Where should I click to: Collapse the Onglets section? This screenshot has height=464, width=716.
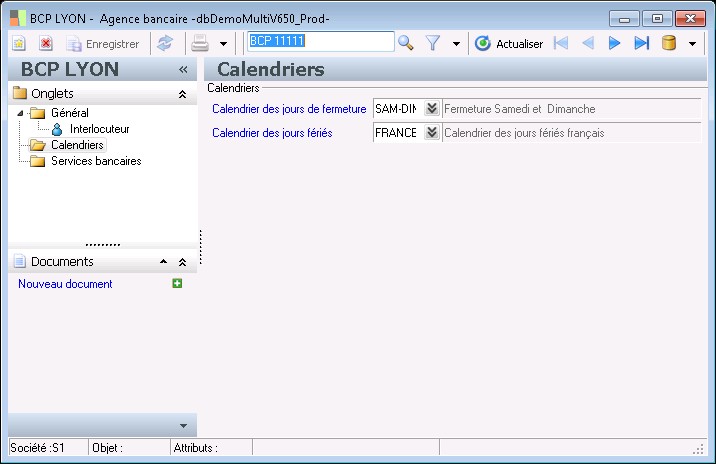[182, 94]
